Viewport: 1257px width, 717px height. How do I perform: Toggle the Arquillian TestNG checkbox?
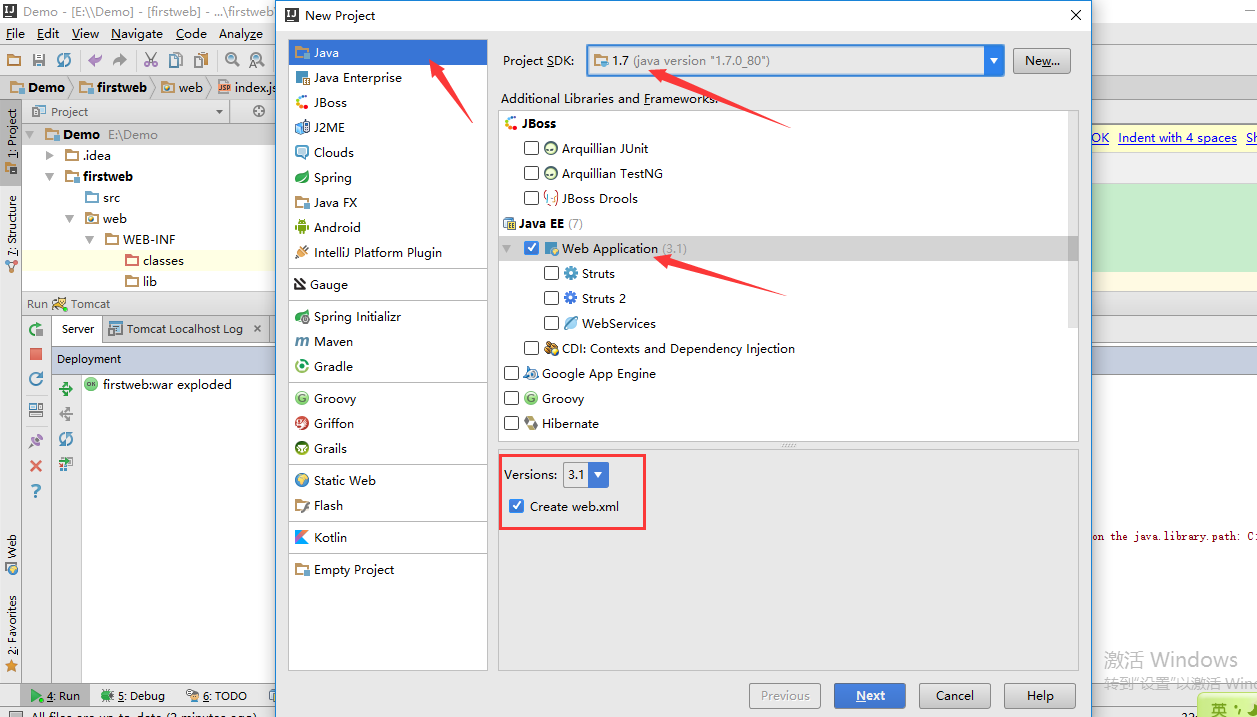point(531,173)
